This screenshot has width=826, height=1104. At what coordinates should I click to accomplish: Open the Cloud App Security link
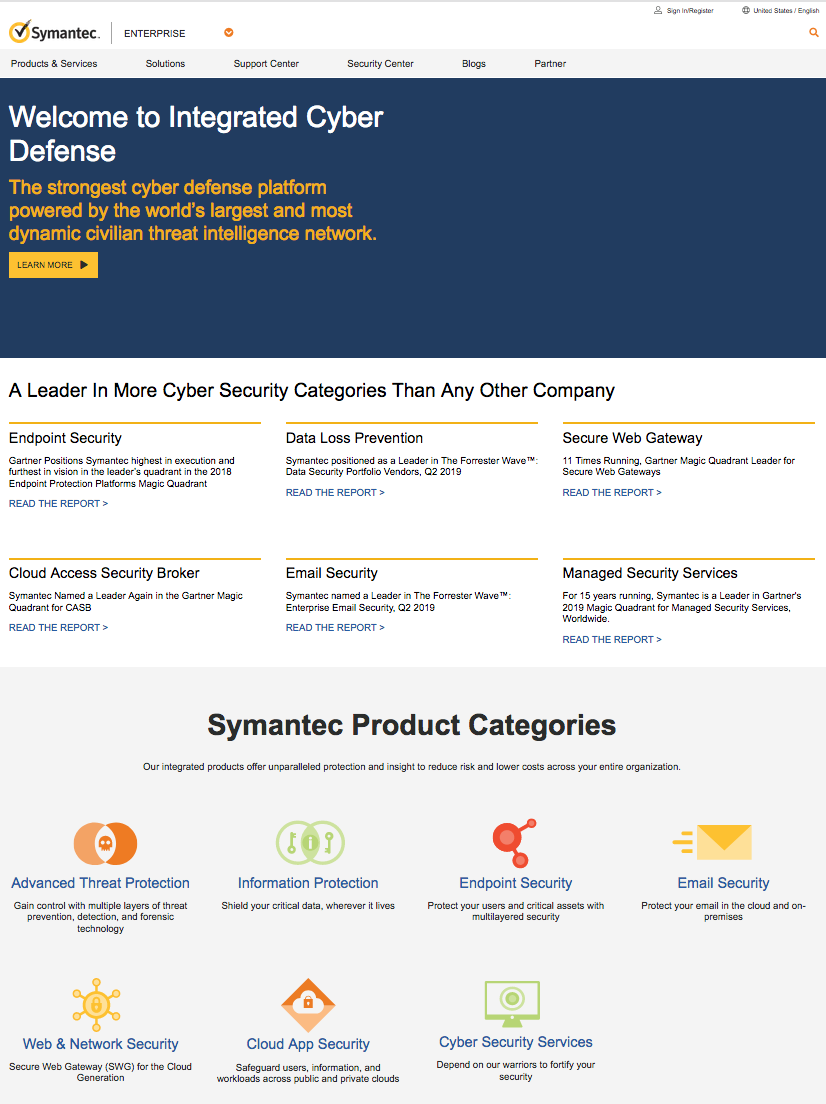[308, 1044]
